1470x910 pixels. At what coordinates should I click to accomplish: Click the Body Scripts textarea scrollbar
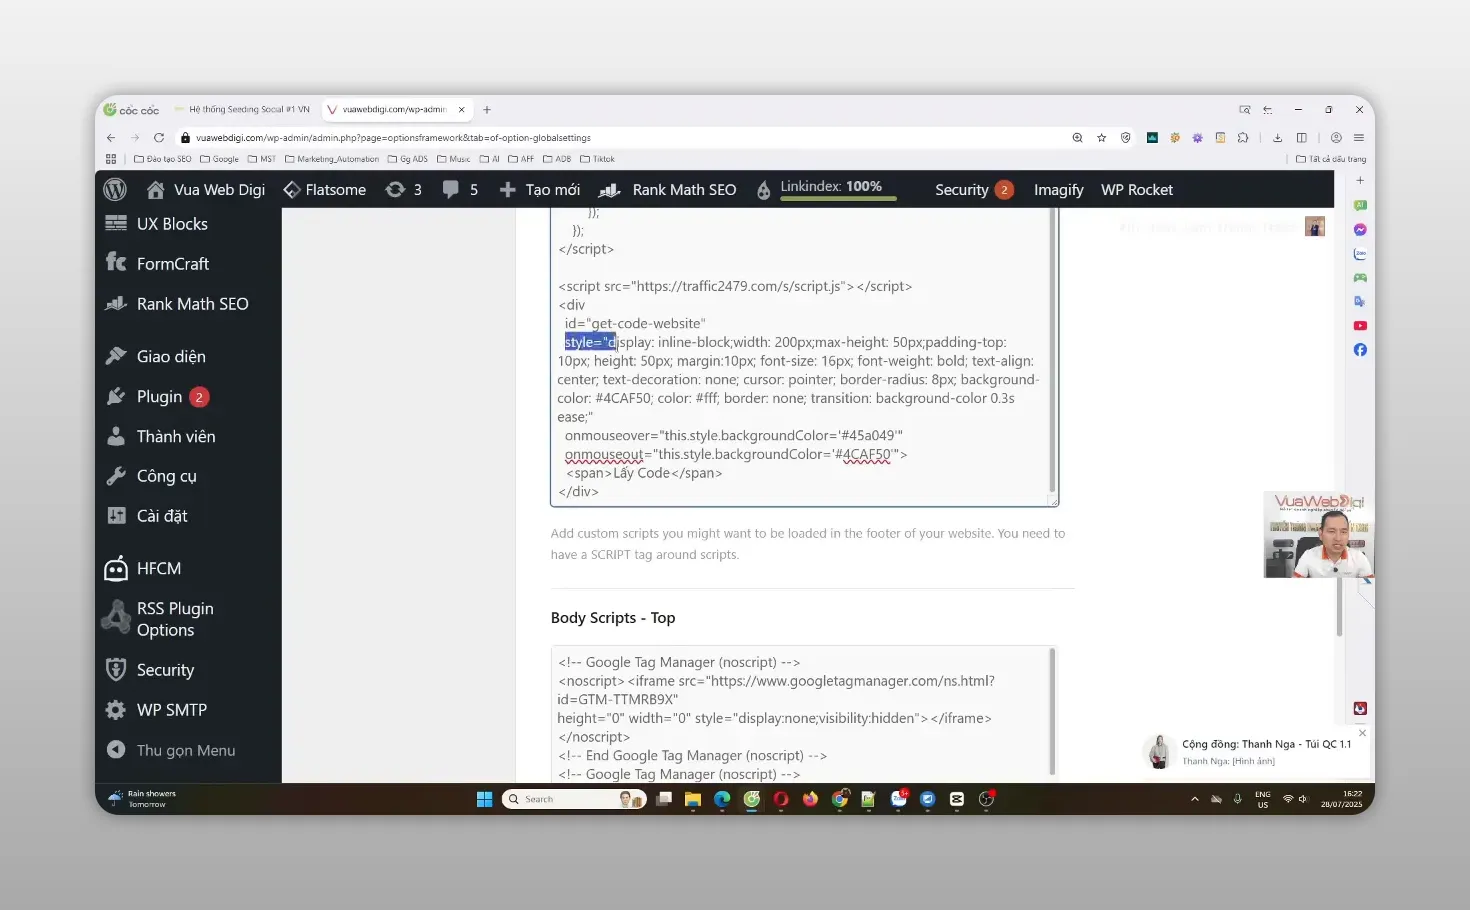coord(1052,712)
